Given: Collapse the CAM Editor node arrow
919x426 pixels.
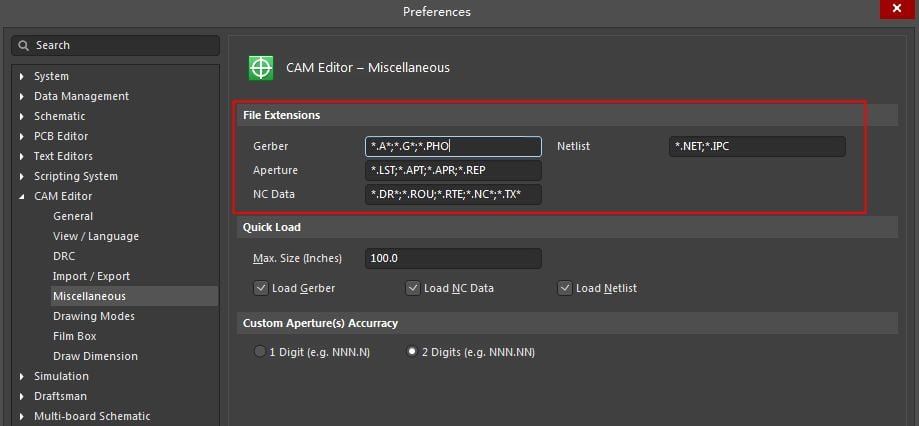Looking at the screenshot, I should click(22, 197).
